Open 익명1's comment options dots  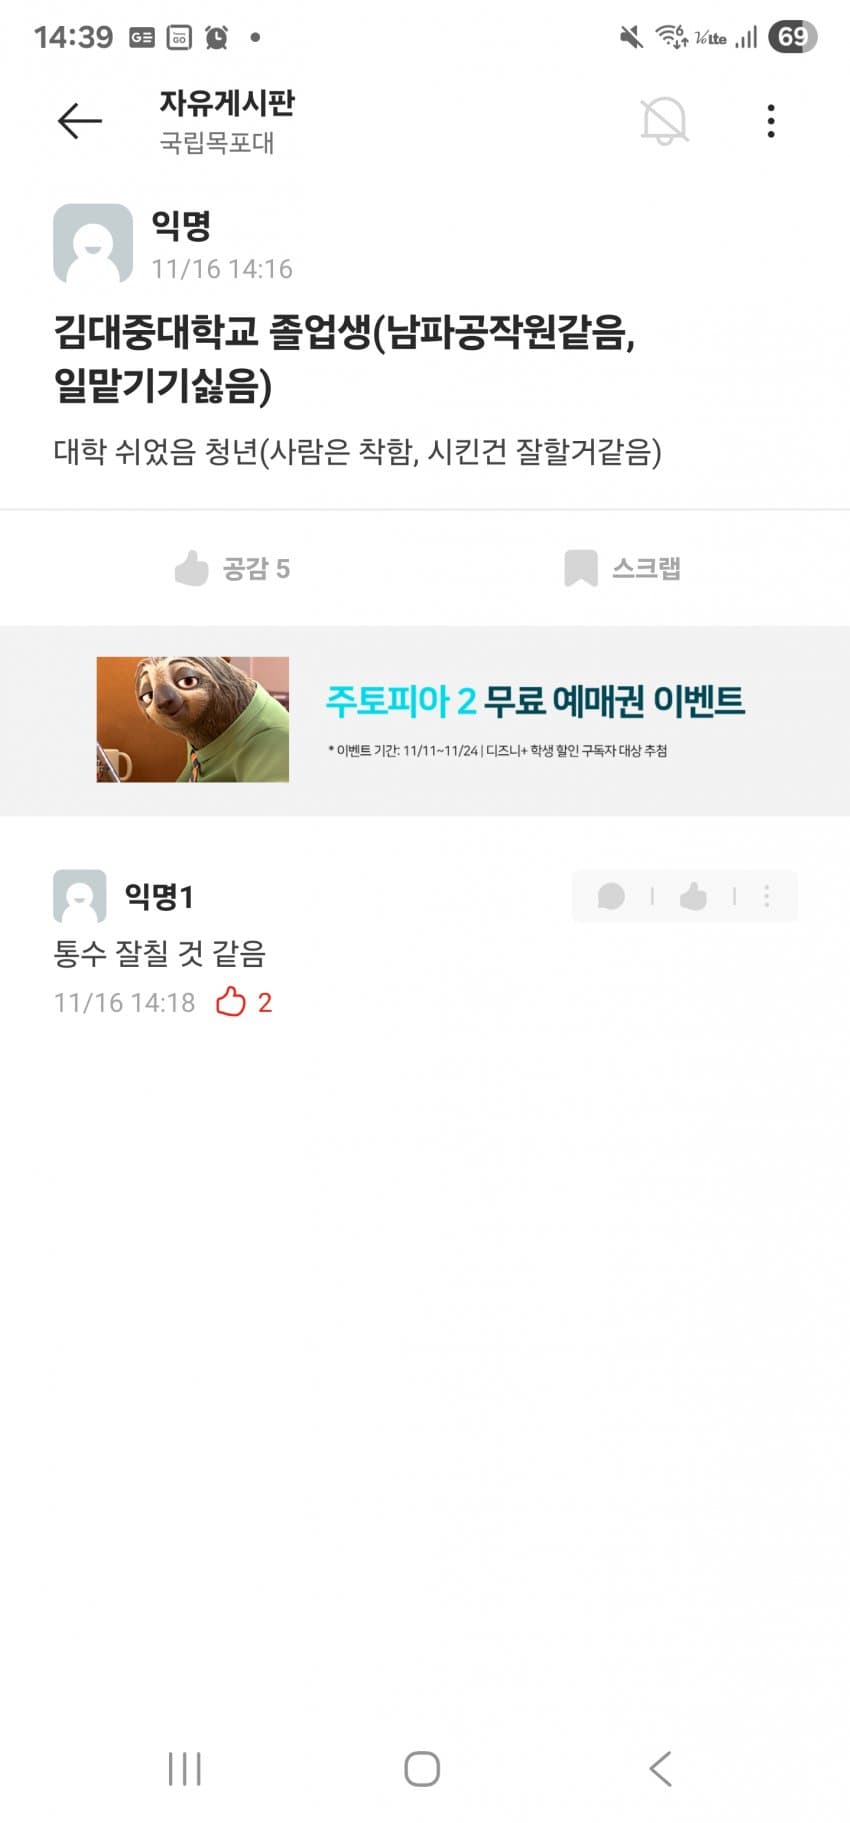point(767,896)
